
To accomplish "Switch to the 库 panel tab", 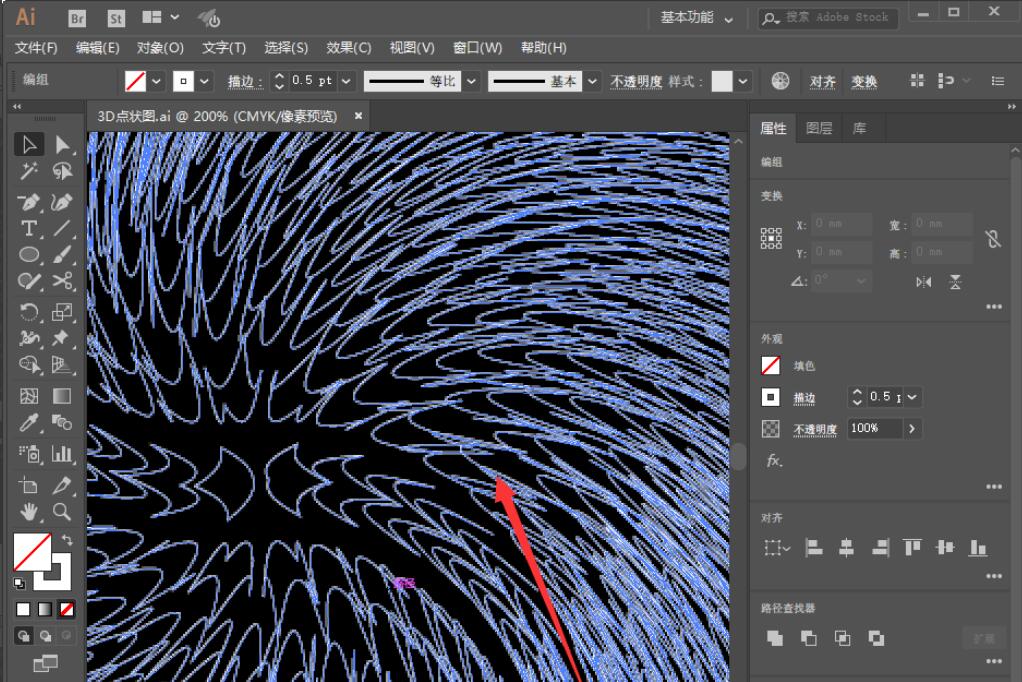I will click(859, 128).
